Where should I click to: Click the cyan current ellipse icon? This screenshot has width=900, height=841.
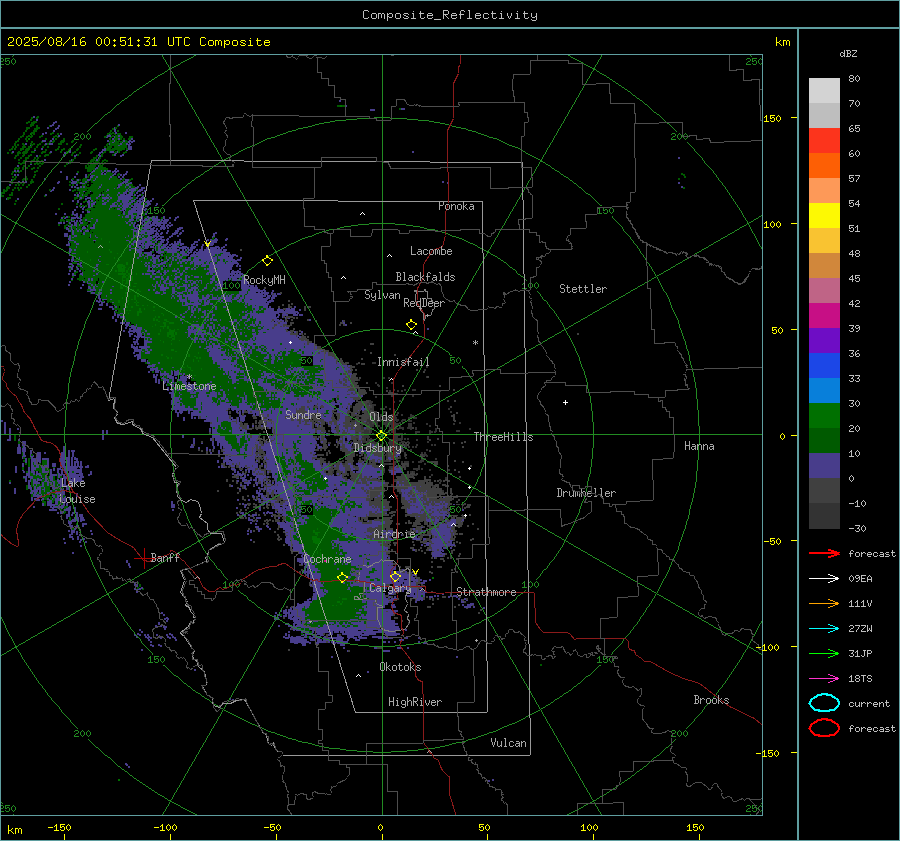point(824,703)
